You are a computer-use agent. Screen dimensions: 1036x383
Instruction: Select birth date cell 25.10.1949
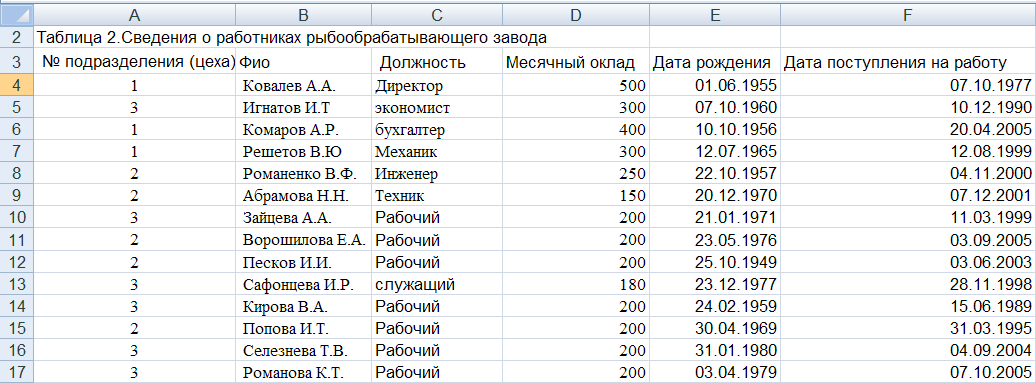715,262
